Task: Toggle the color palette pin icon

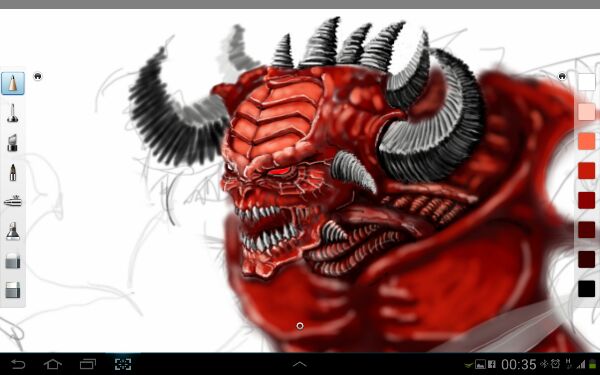Action: (562, 76)
